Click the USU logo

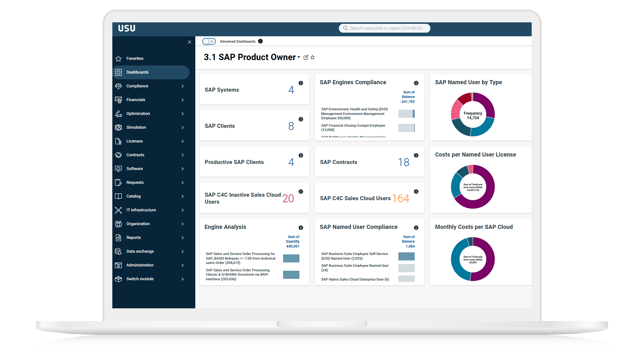pos(127,29)
